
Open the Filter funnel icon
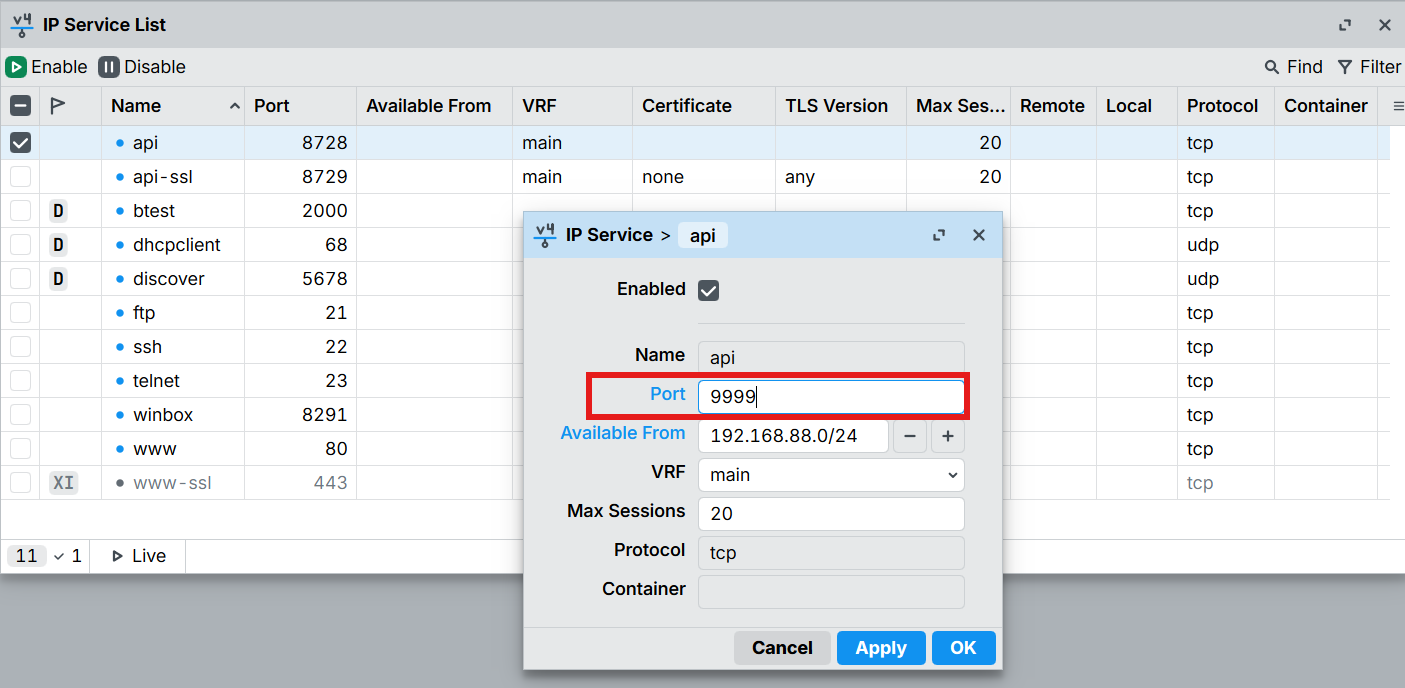(1345, 67)
